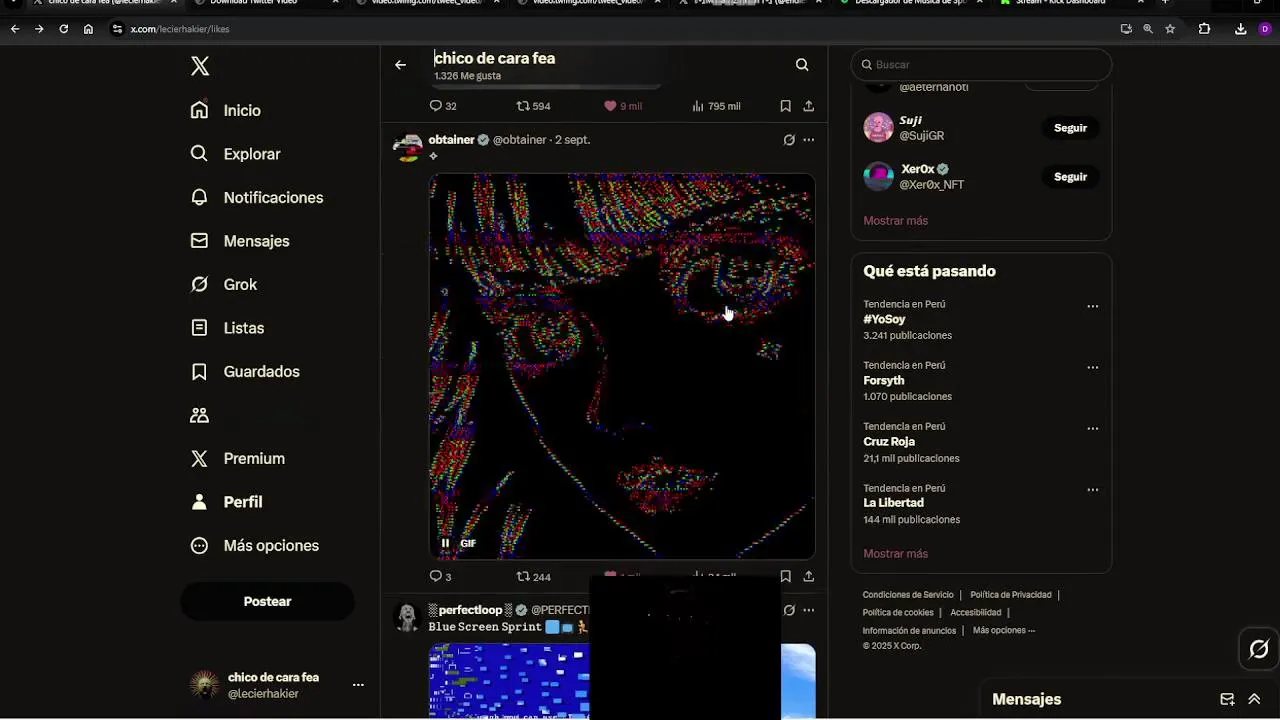Open Política de cookies link
This screenshot has width=1280, height=720.
(x=898, y=613)
